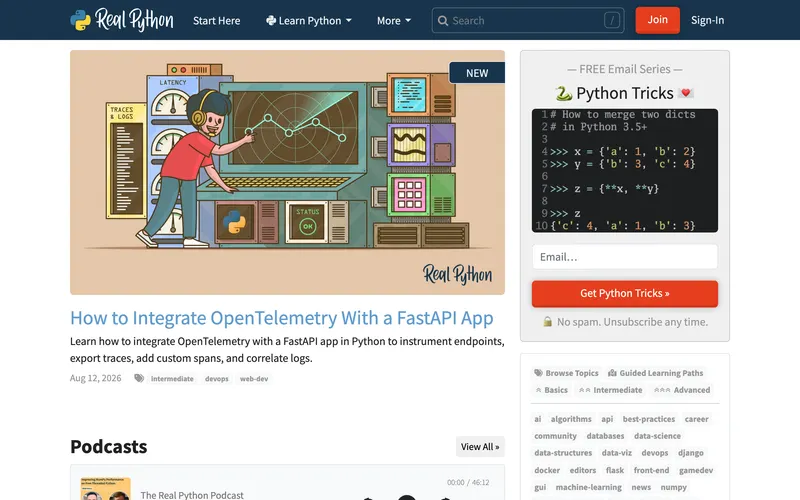Click the slash shortcut badge in search
The height and width of the screenshot is (500, 800).
coord(612,20)
